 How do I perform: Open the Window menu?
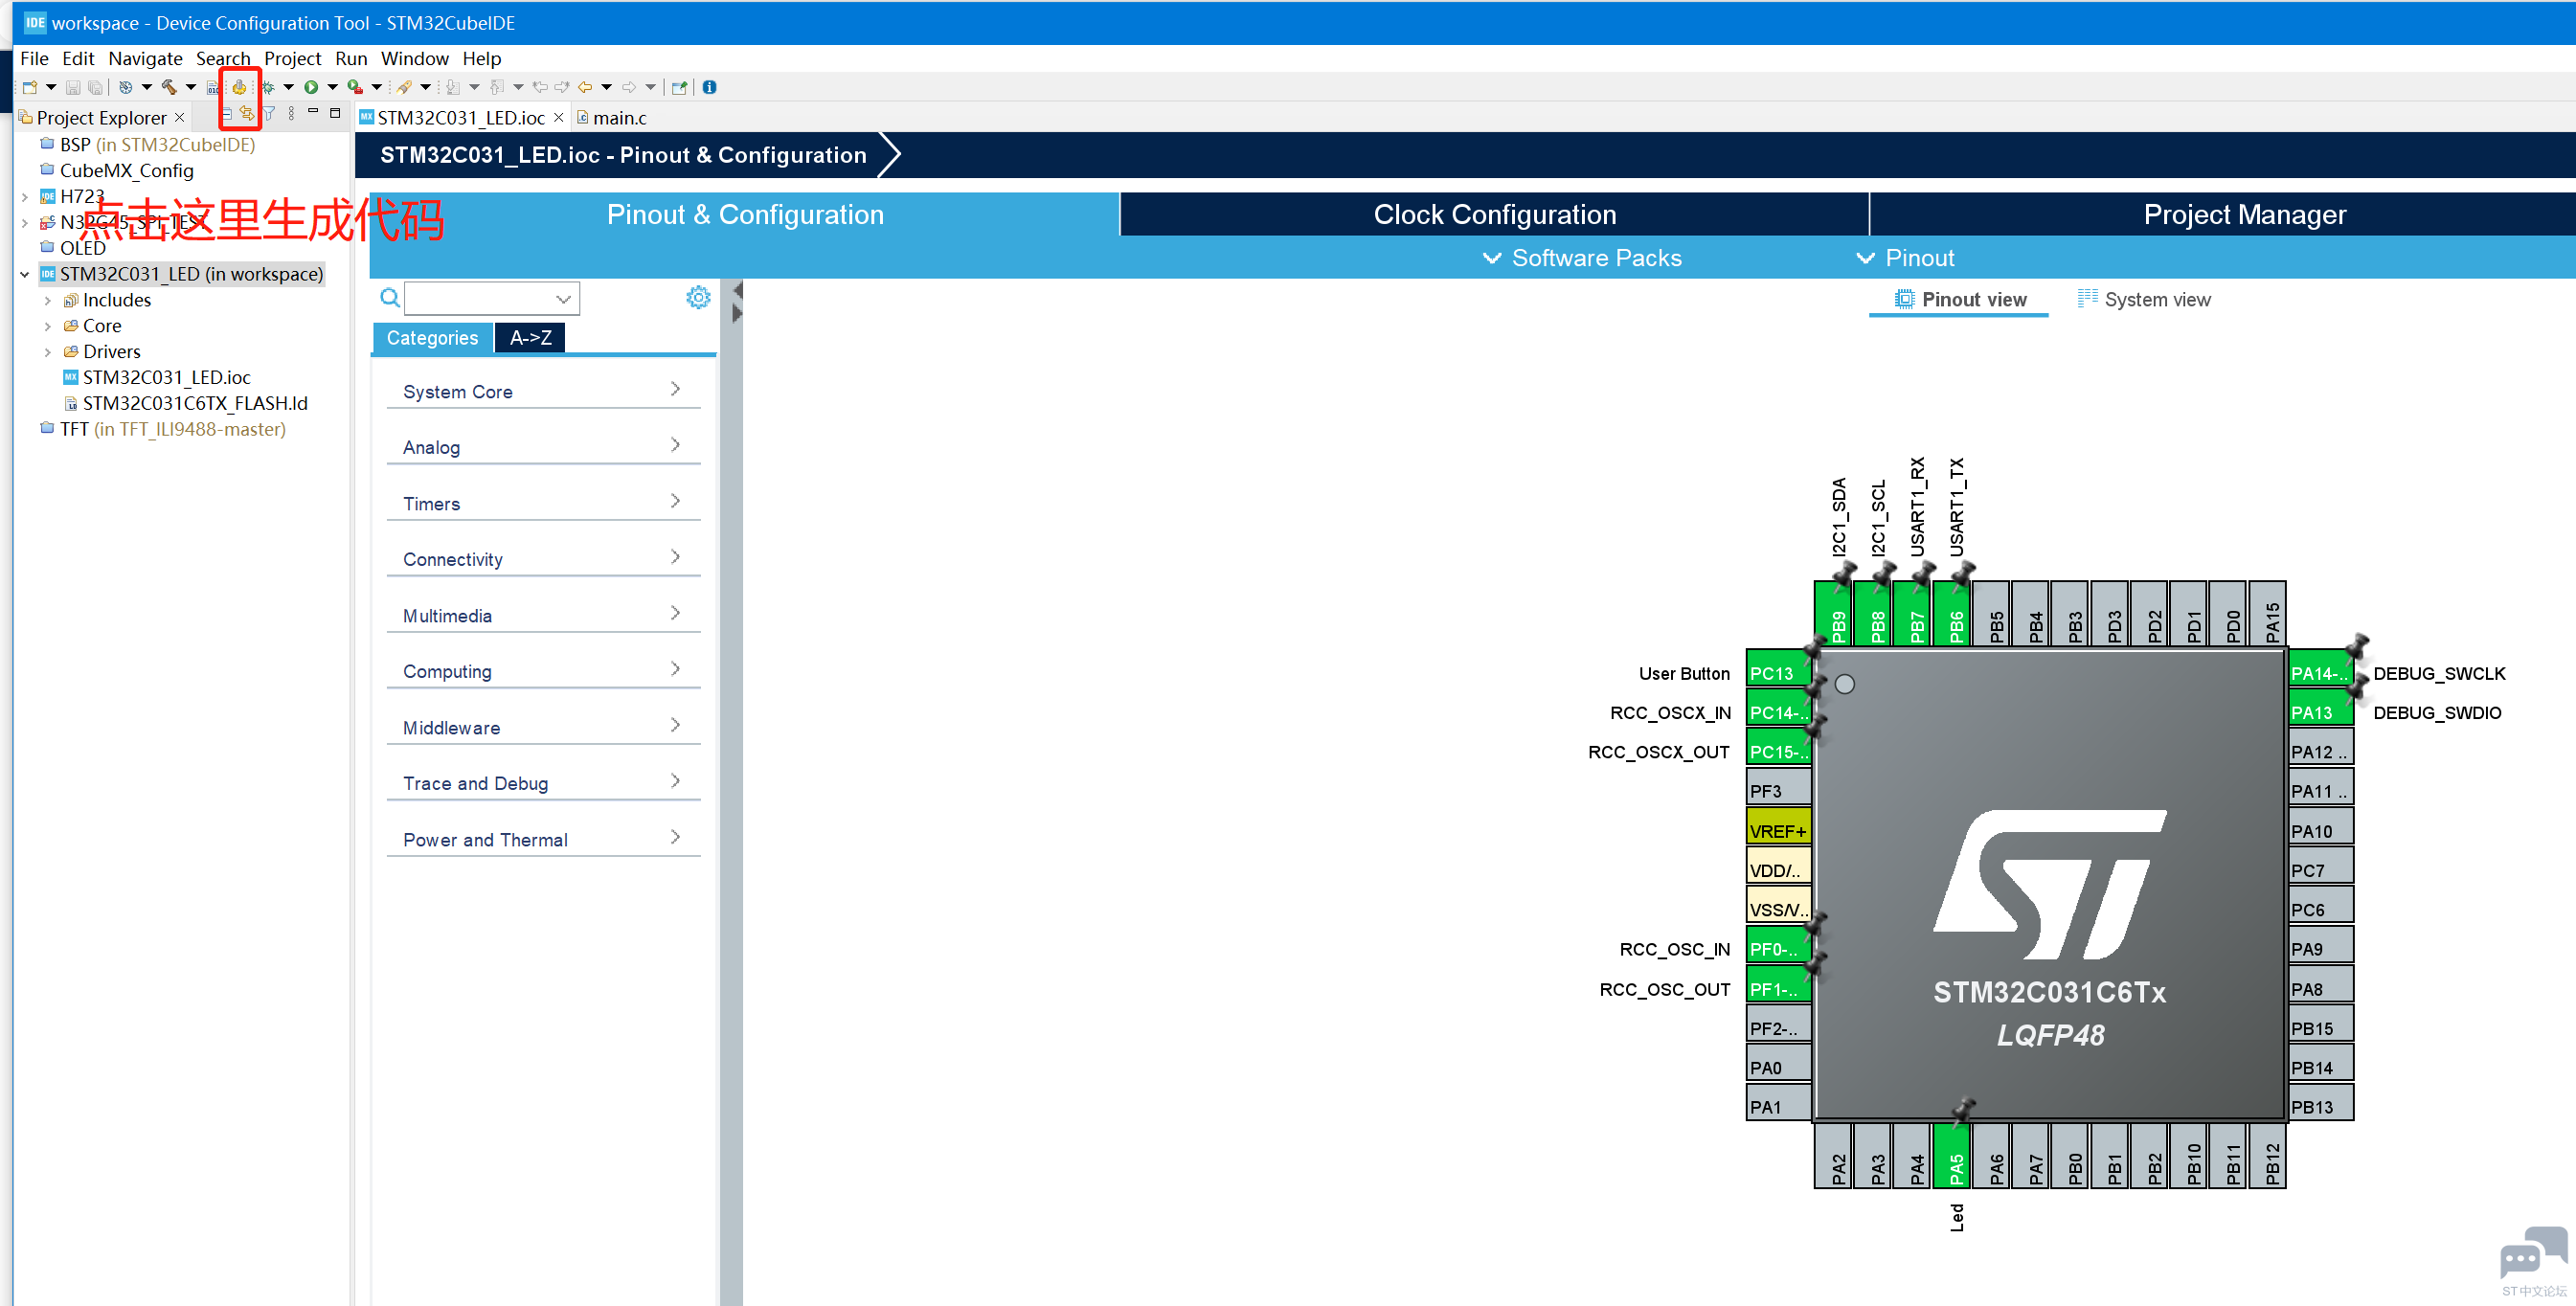click(x=414, y=58)
